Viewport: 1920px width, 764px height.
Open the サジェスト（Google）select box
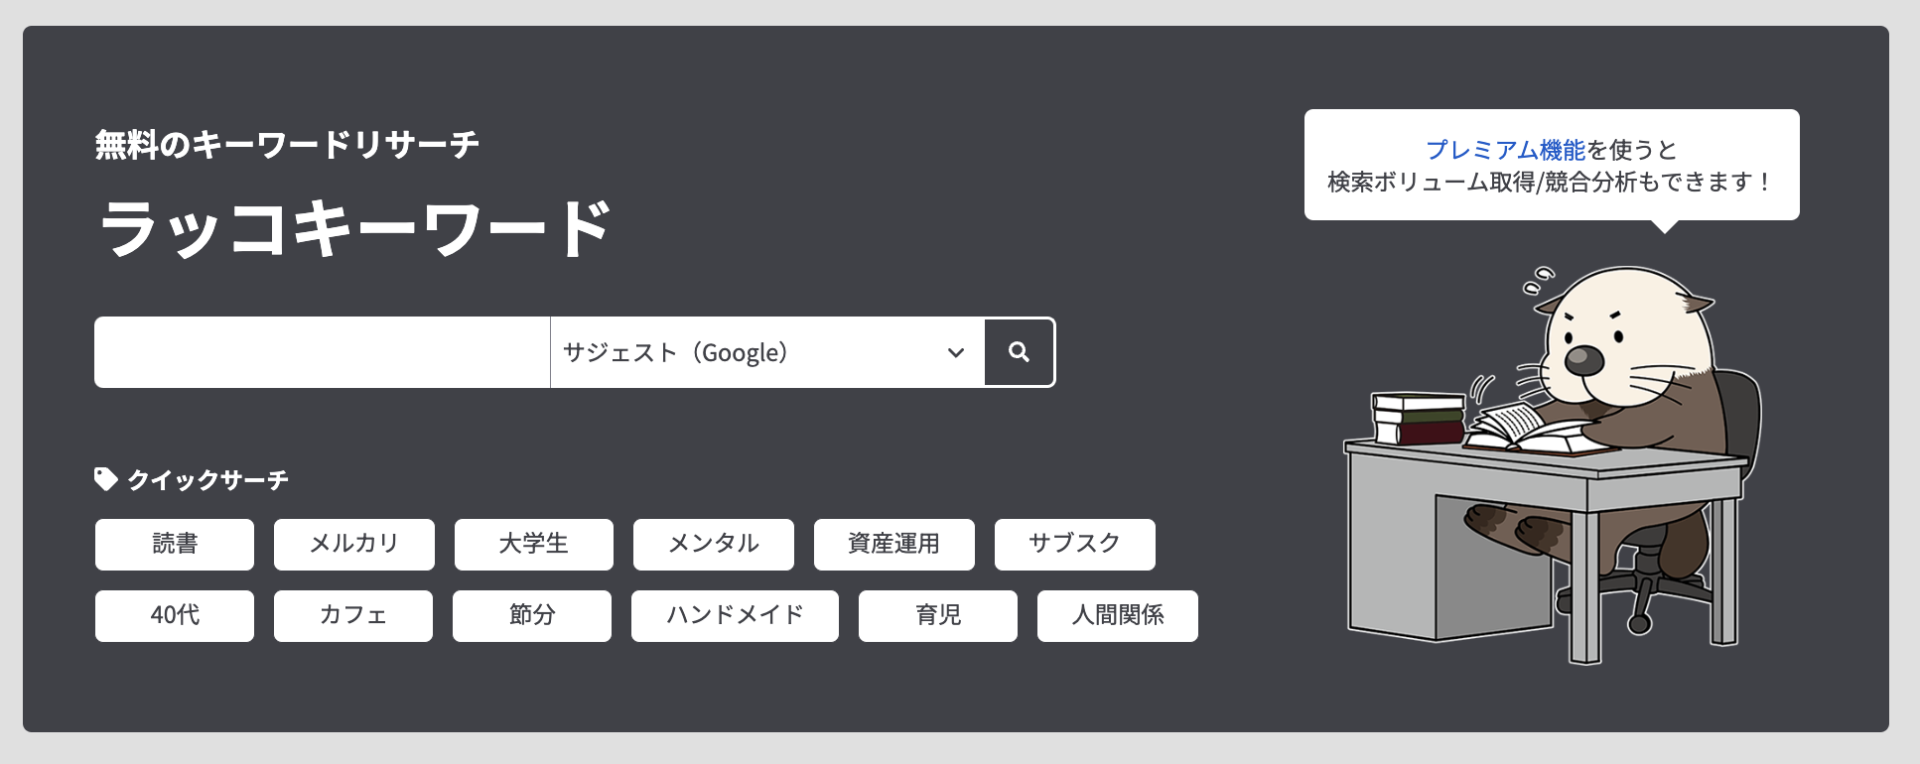click(x=767, y=352)
